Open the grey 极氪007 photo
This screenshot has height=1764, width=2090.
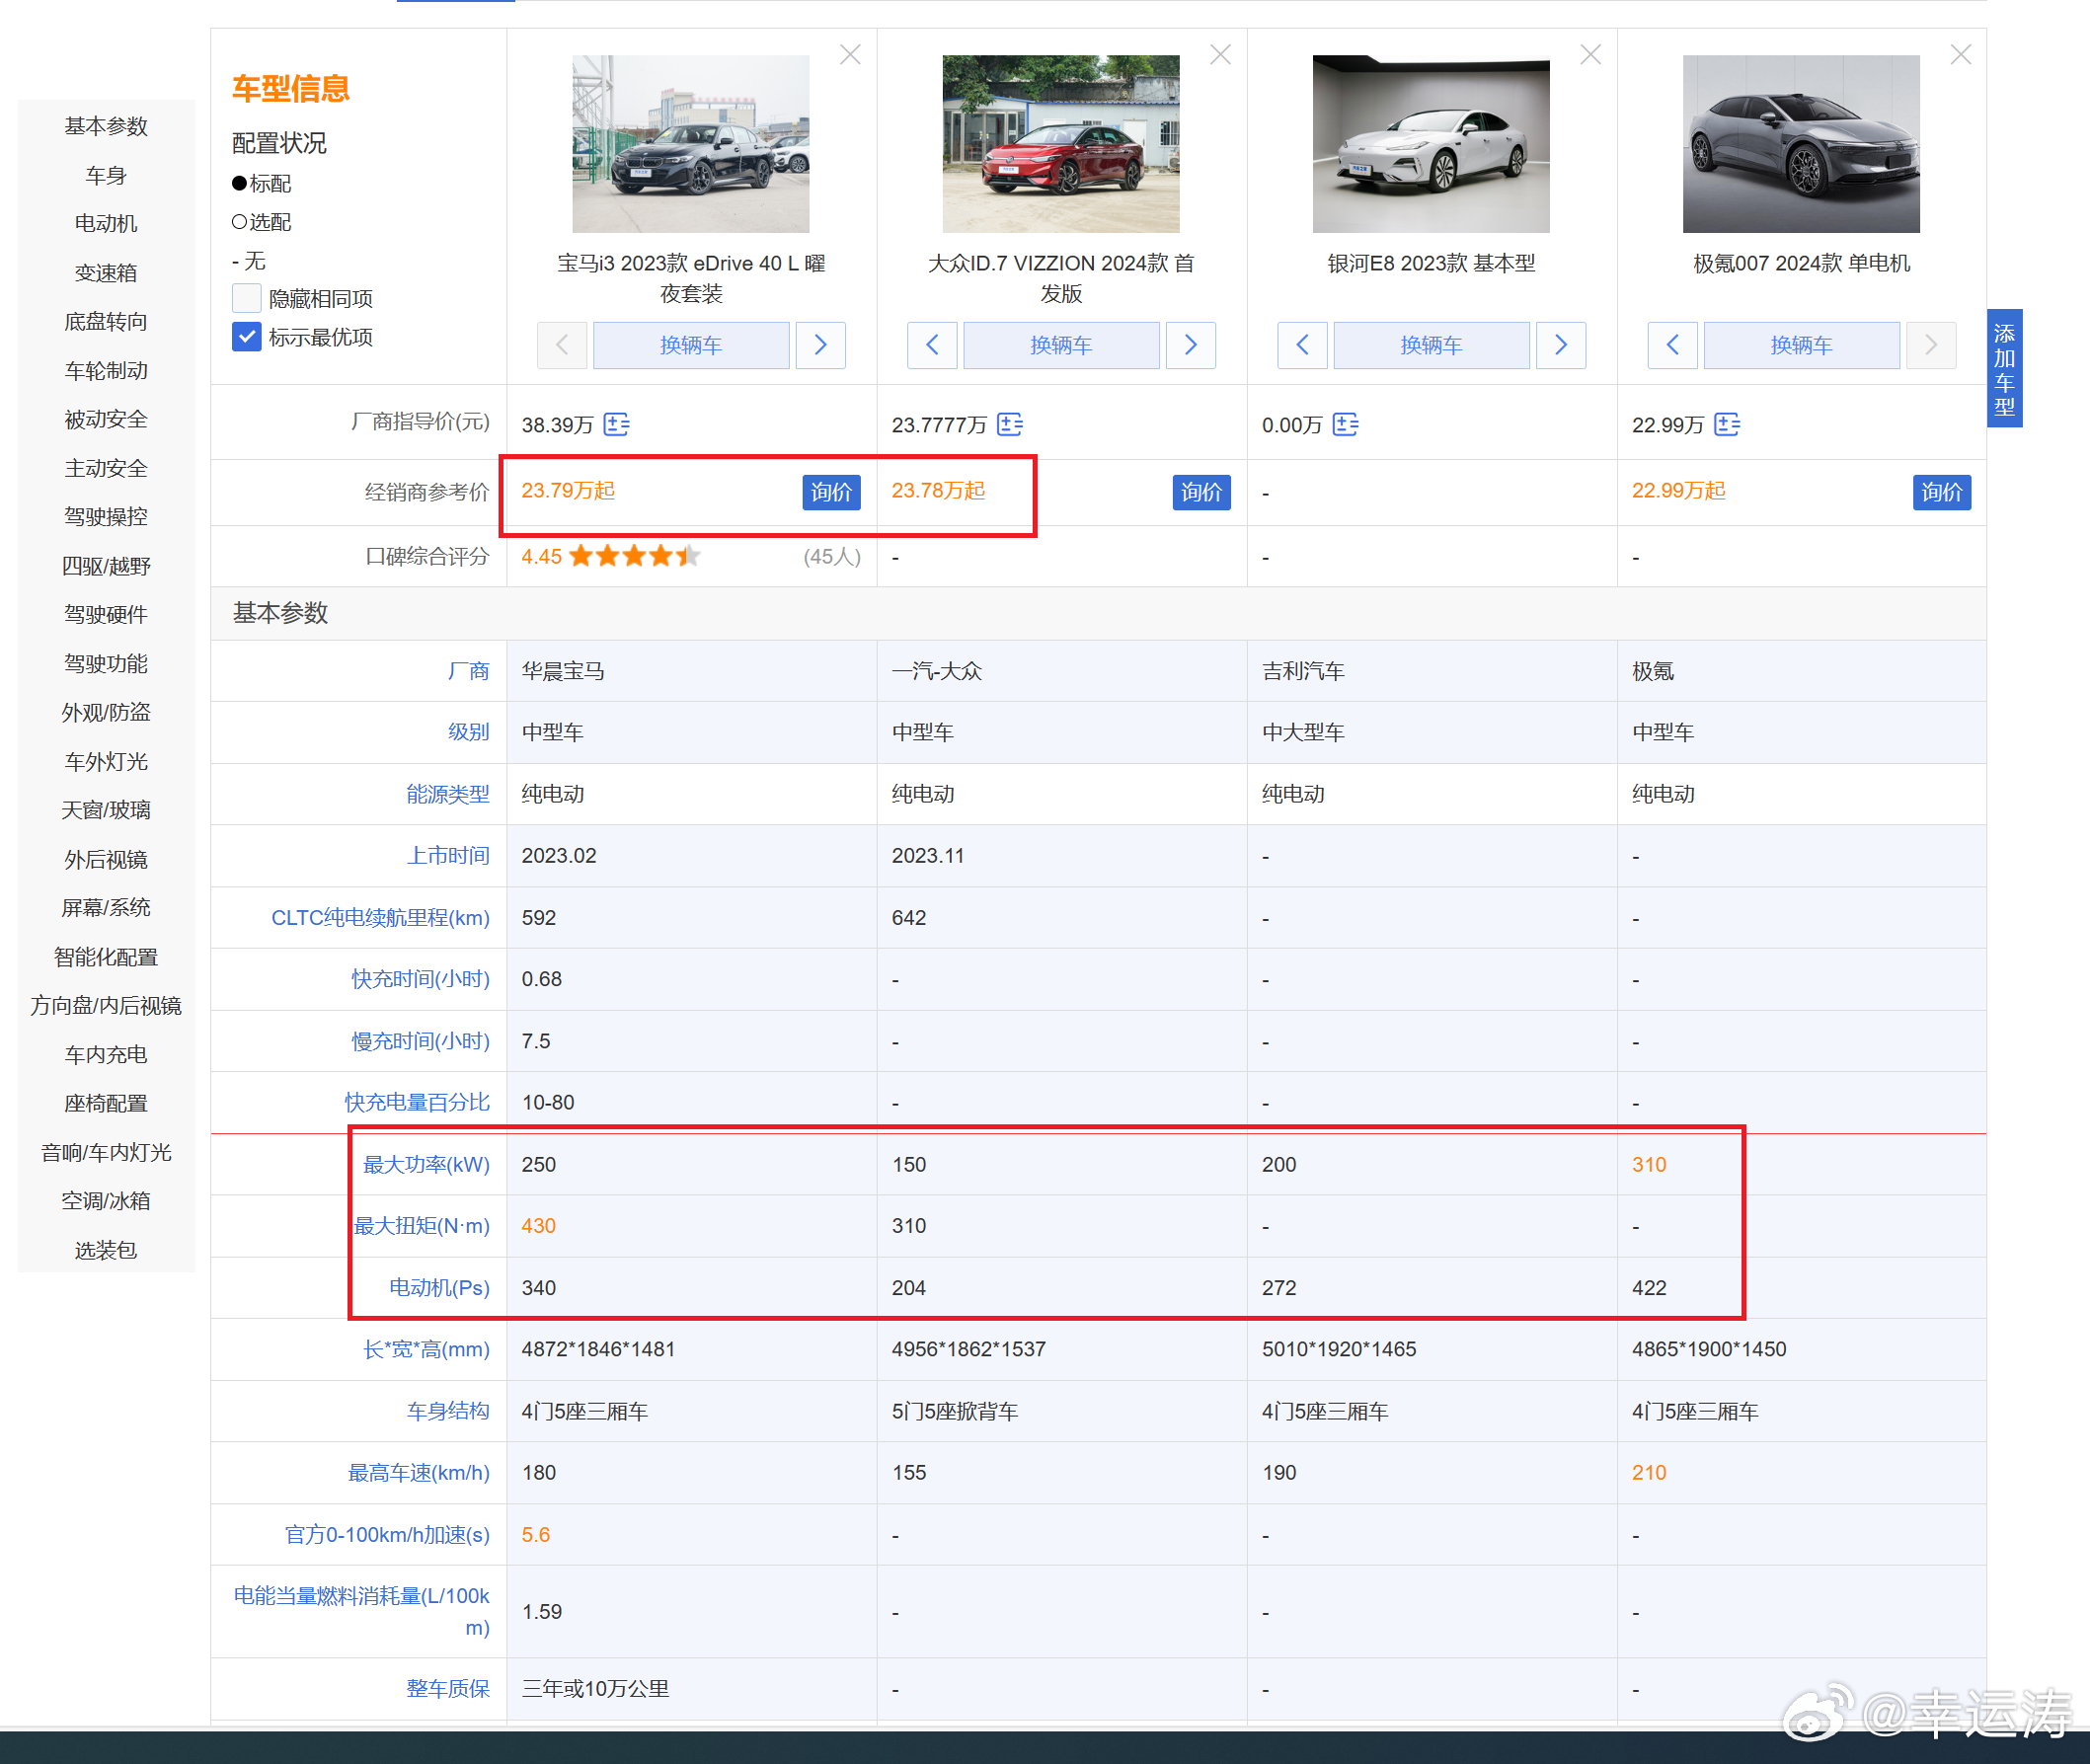pos(1801,144)
